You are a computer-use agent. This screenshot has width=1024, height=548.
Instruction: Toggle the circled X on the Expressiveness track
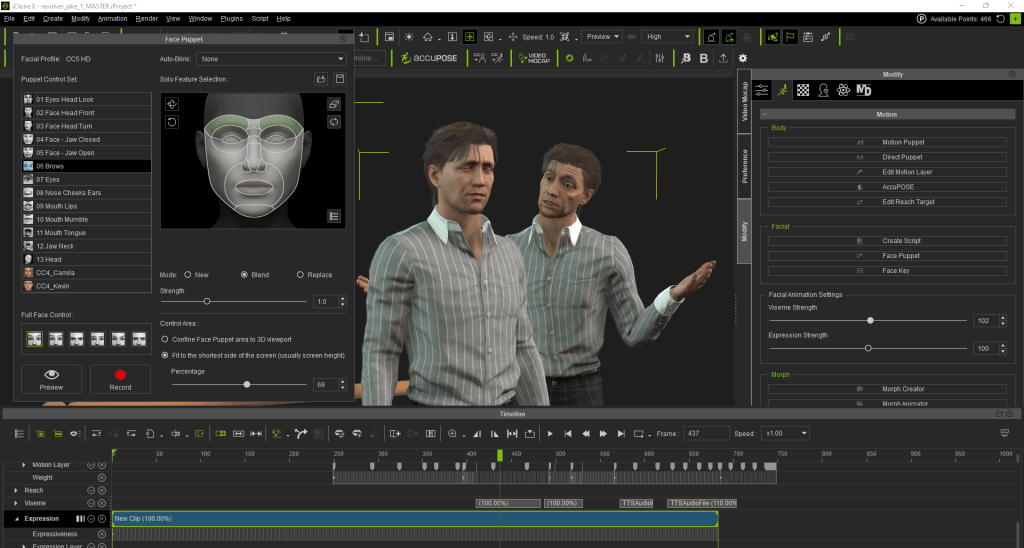click(102, 534)
